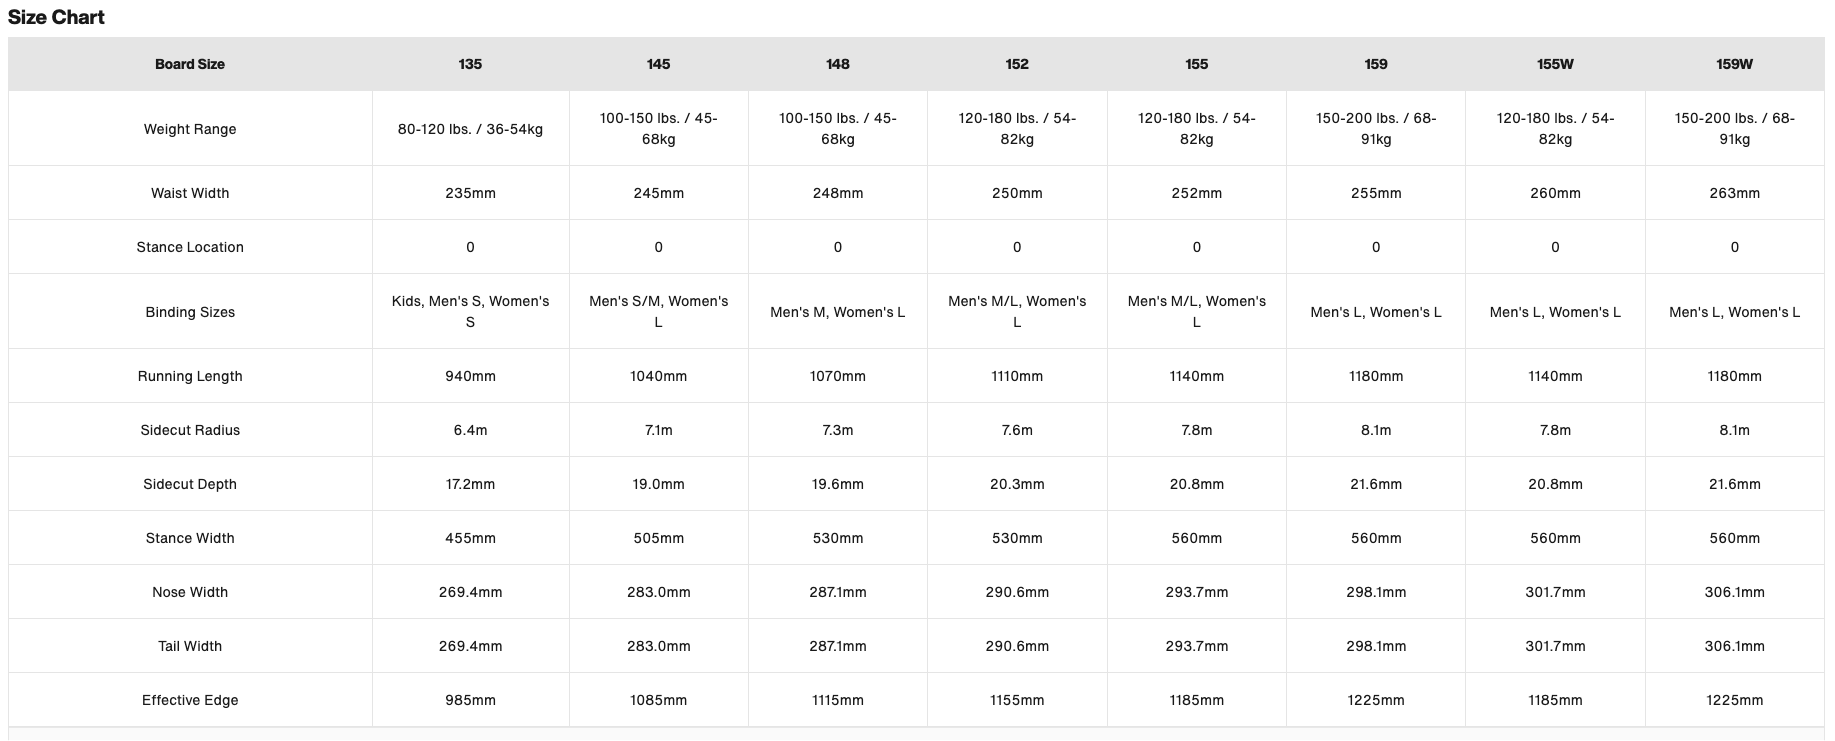Click the Waist Width row label

coord(190,193)
